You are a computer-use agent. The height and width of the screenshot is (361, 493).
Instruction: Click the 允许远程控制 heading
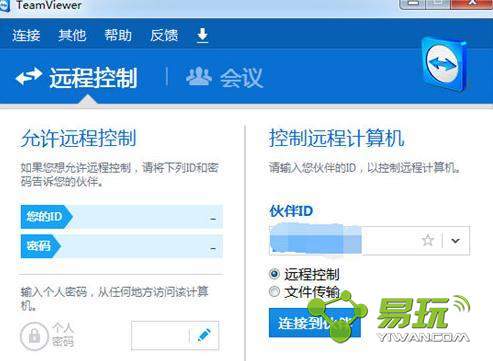(79, 138)
